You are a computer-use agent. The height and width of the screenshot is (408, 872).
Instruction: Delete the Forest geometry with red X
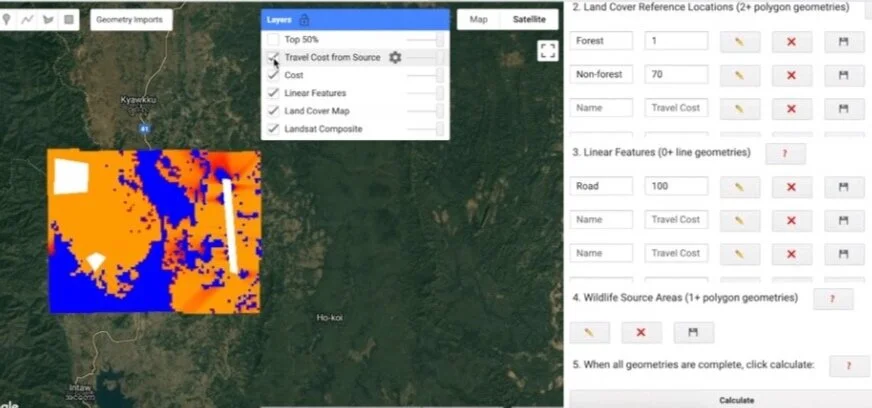pos(791,42)
